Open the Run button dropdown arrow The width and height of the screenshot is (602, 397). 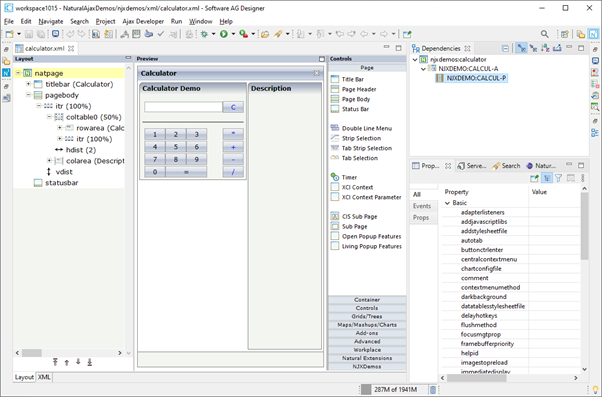[x=233, y=34]
